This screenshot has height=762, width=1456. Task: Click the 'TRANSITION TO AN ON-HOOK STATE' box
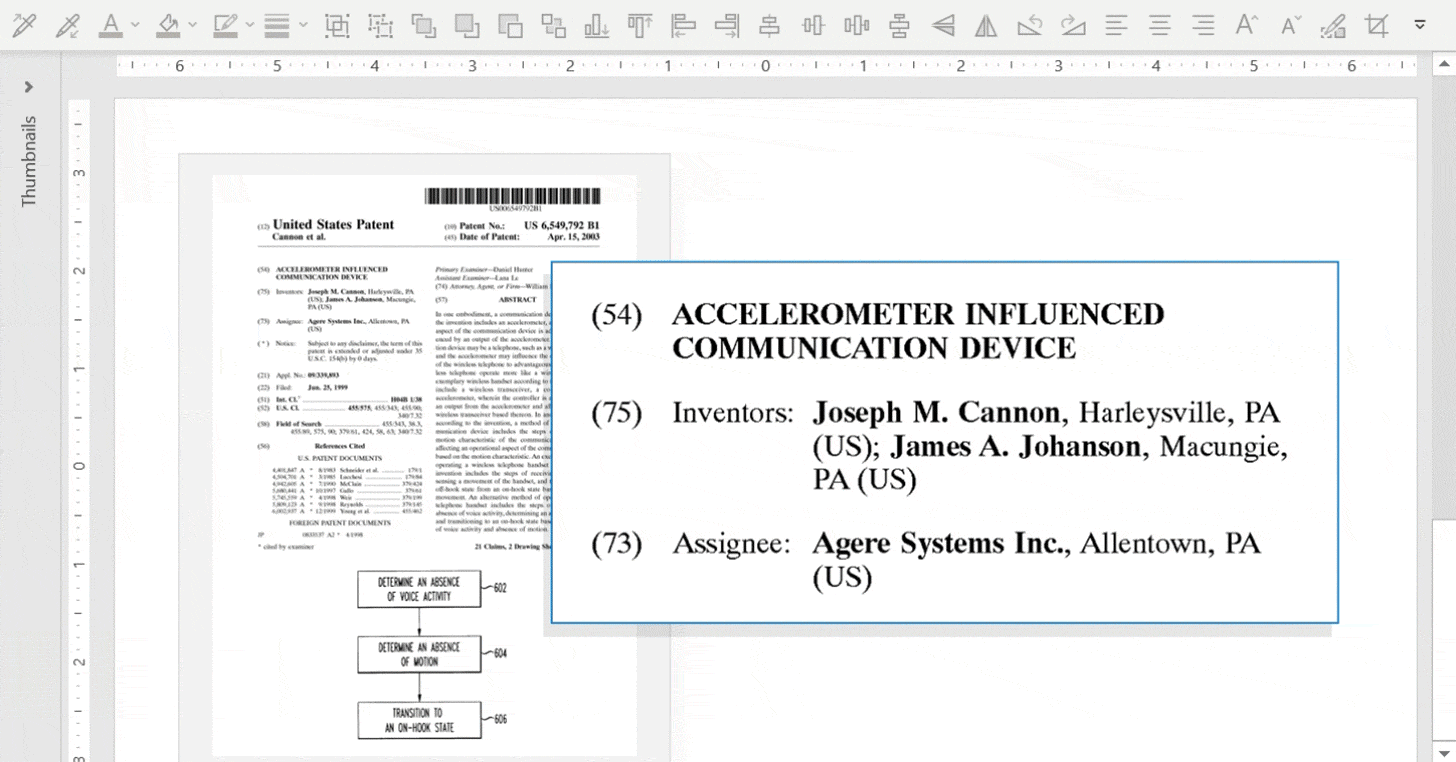coord(419,720)
